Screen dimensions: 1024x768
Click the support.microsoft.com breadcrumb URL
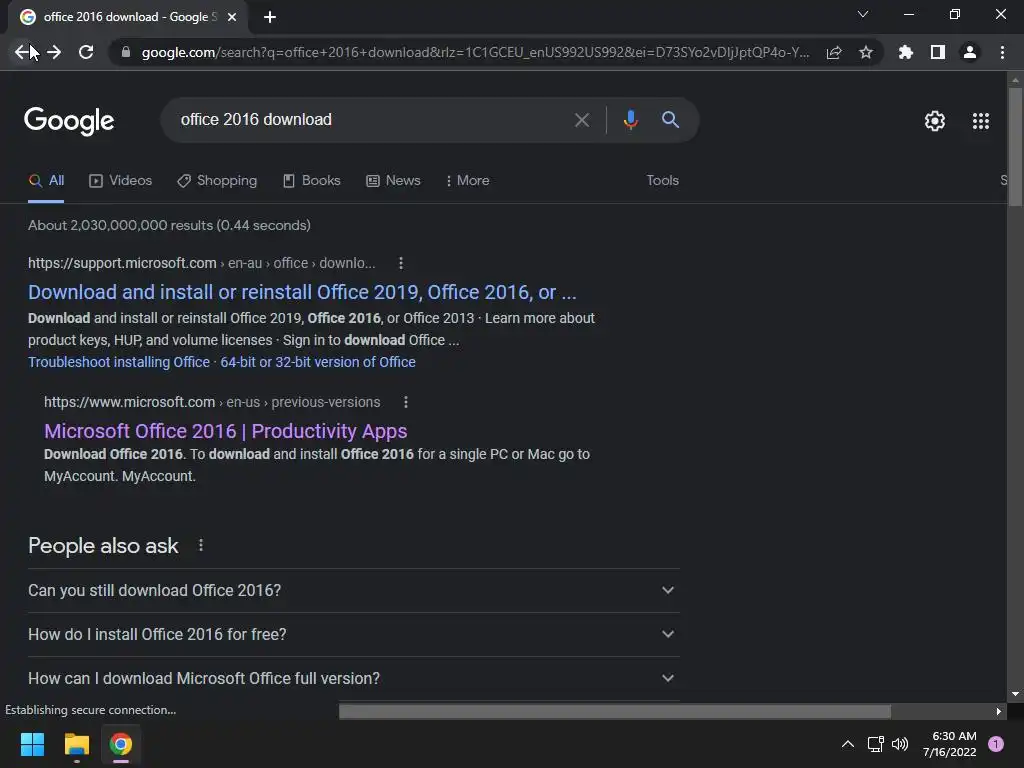tap(202, 263)
